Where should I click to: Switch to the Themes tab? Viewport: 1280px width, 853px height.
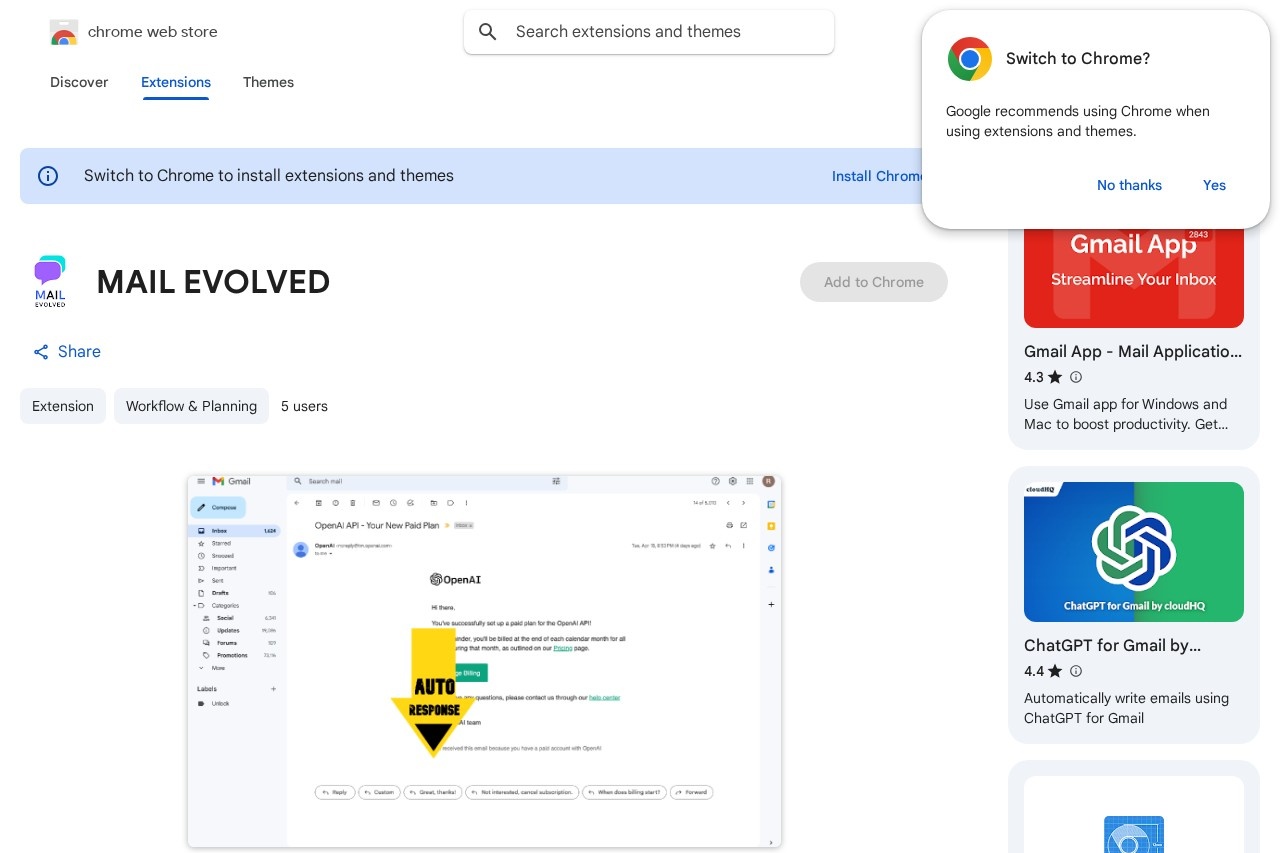point(268,83)
